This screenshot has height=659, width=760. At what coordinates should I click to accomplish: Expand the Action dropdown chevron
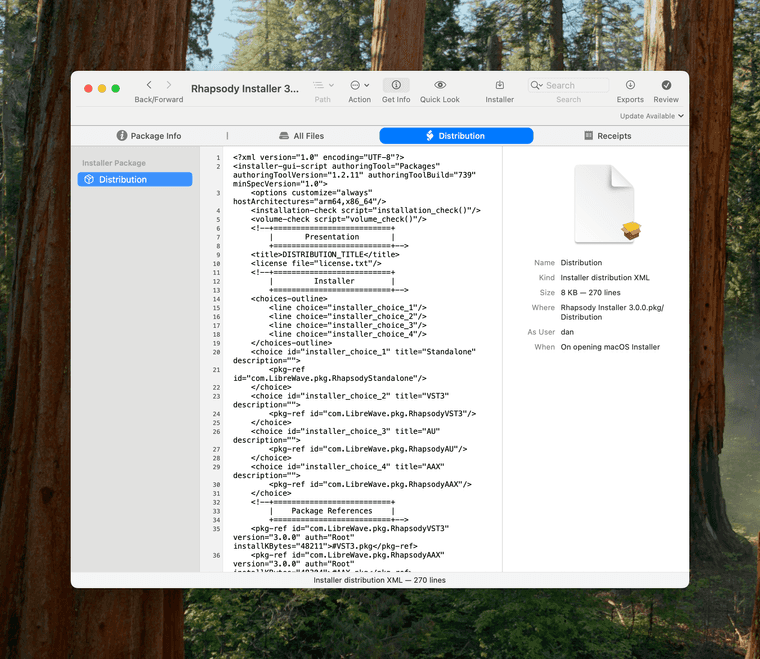367,85
